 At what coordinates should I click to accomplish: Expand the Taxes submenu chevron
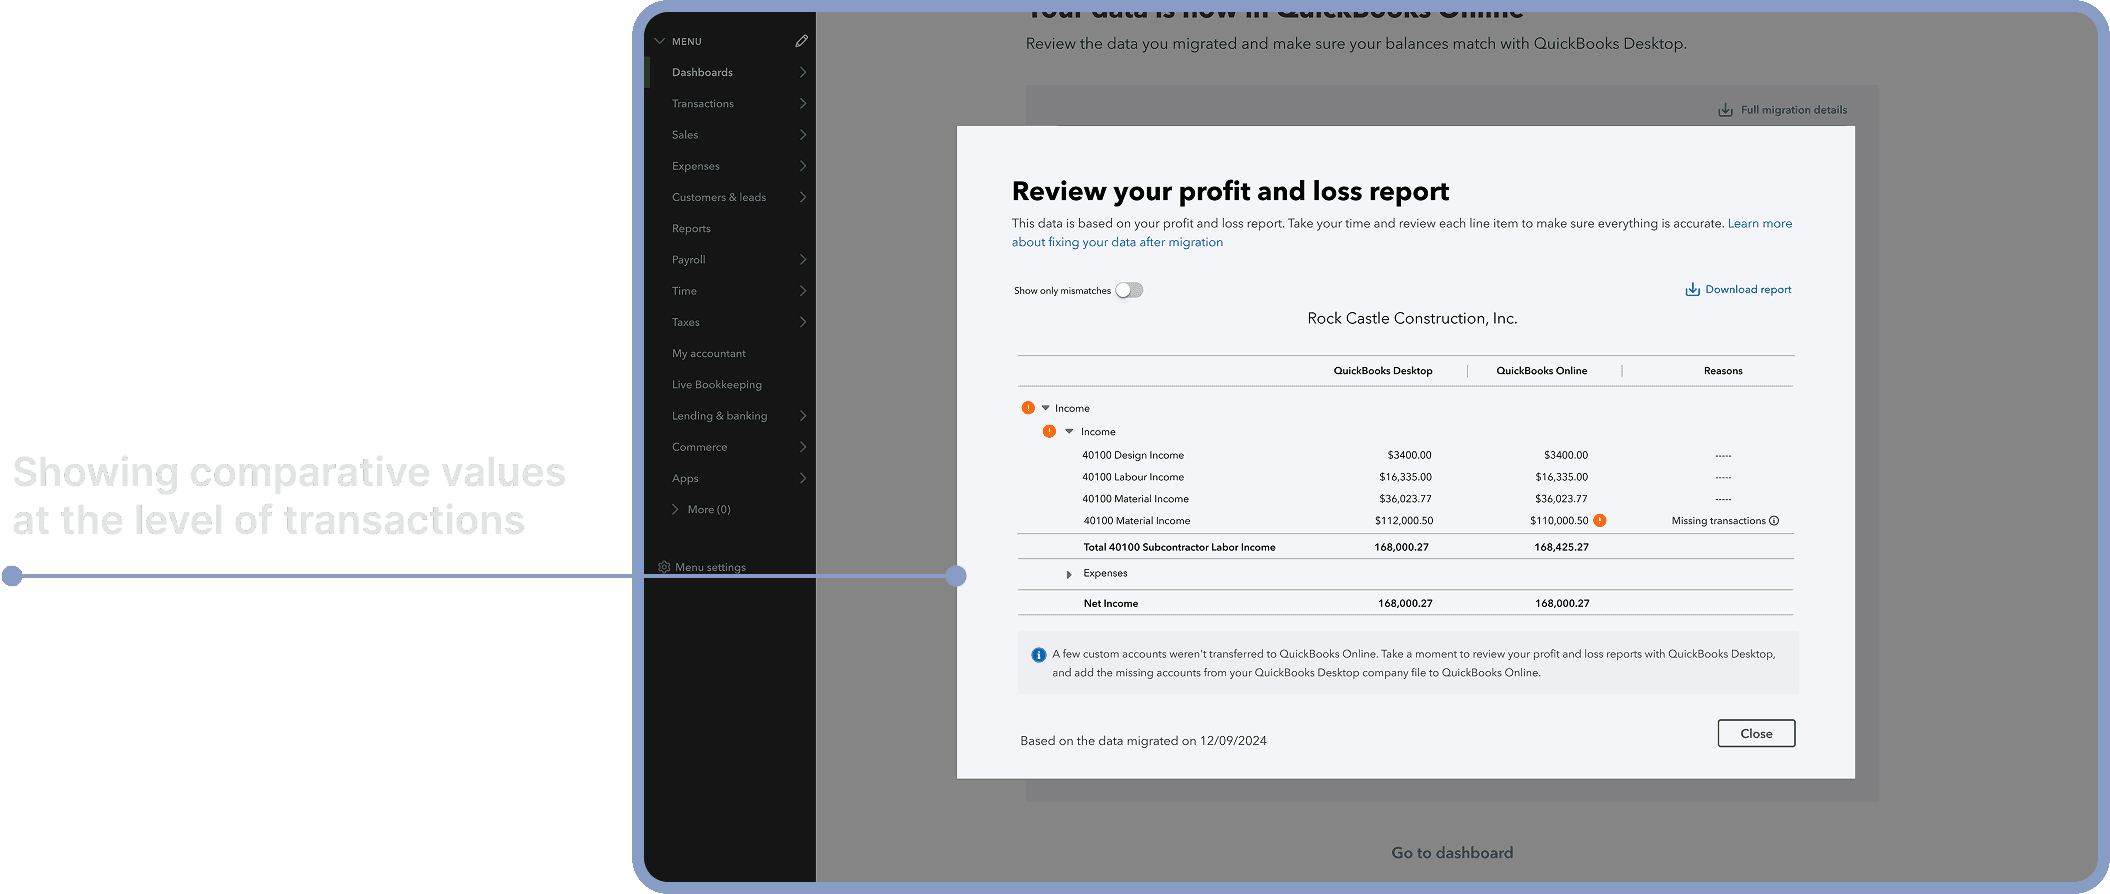coord(803,322)
